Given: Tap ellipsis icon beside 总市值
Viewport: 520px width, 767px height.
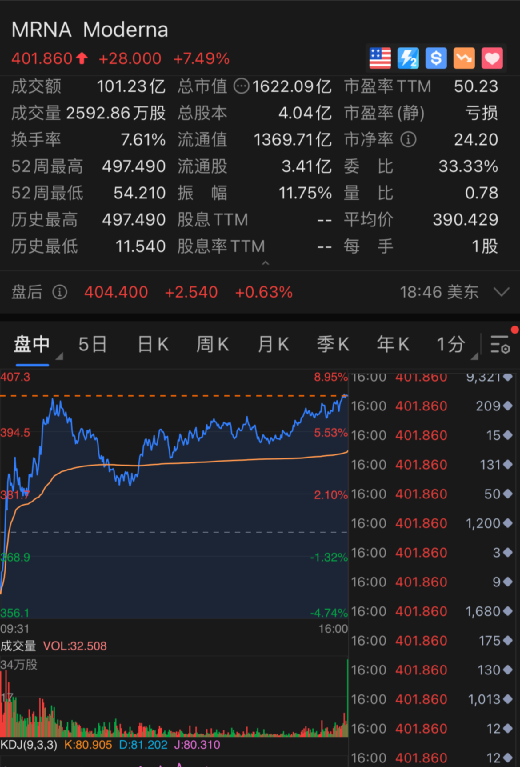Looking at the screenshot, I should pos(241,87).
